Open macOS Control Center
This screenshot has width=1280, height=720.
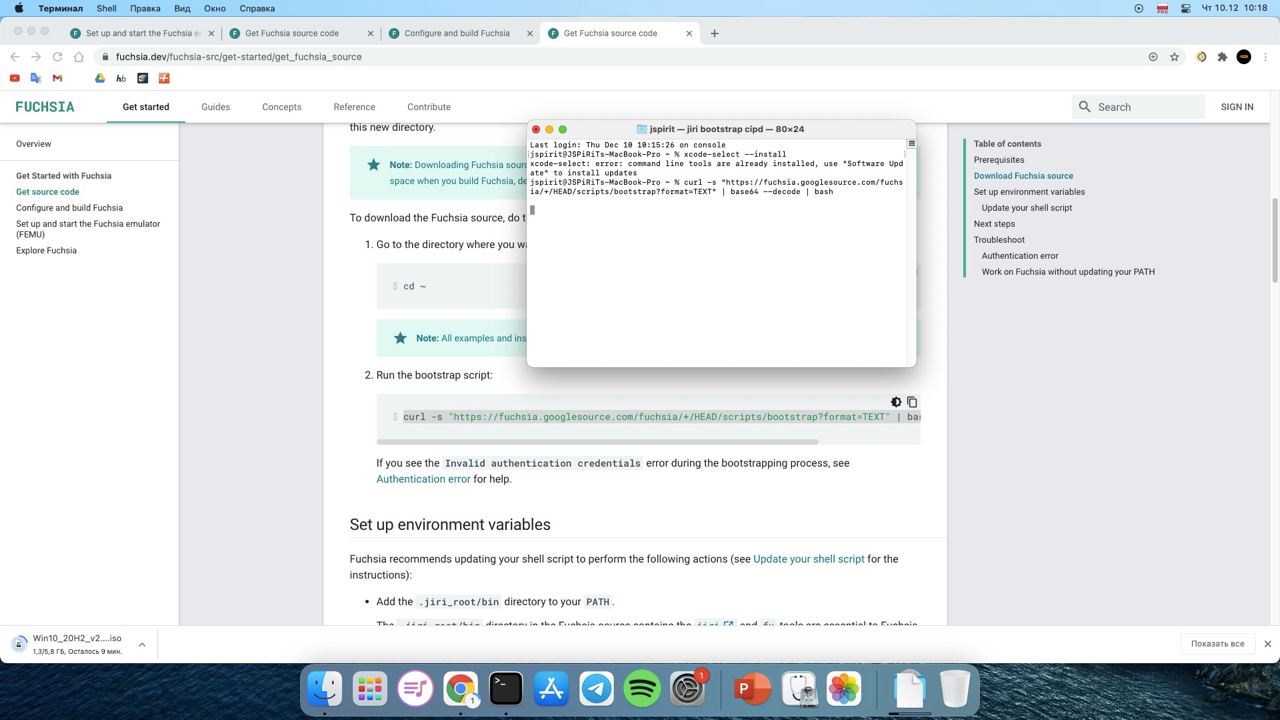[1186, 8]
